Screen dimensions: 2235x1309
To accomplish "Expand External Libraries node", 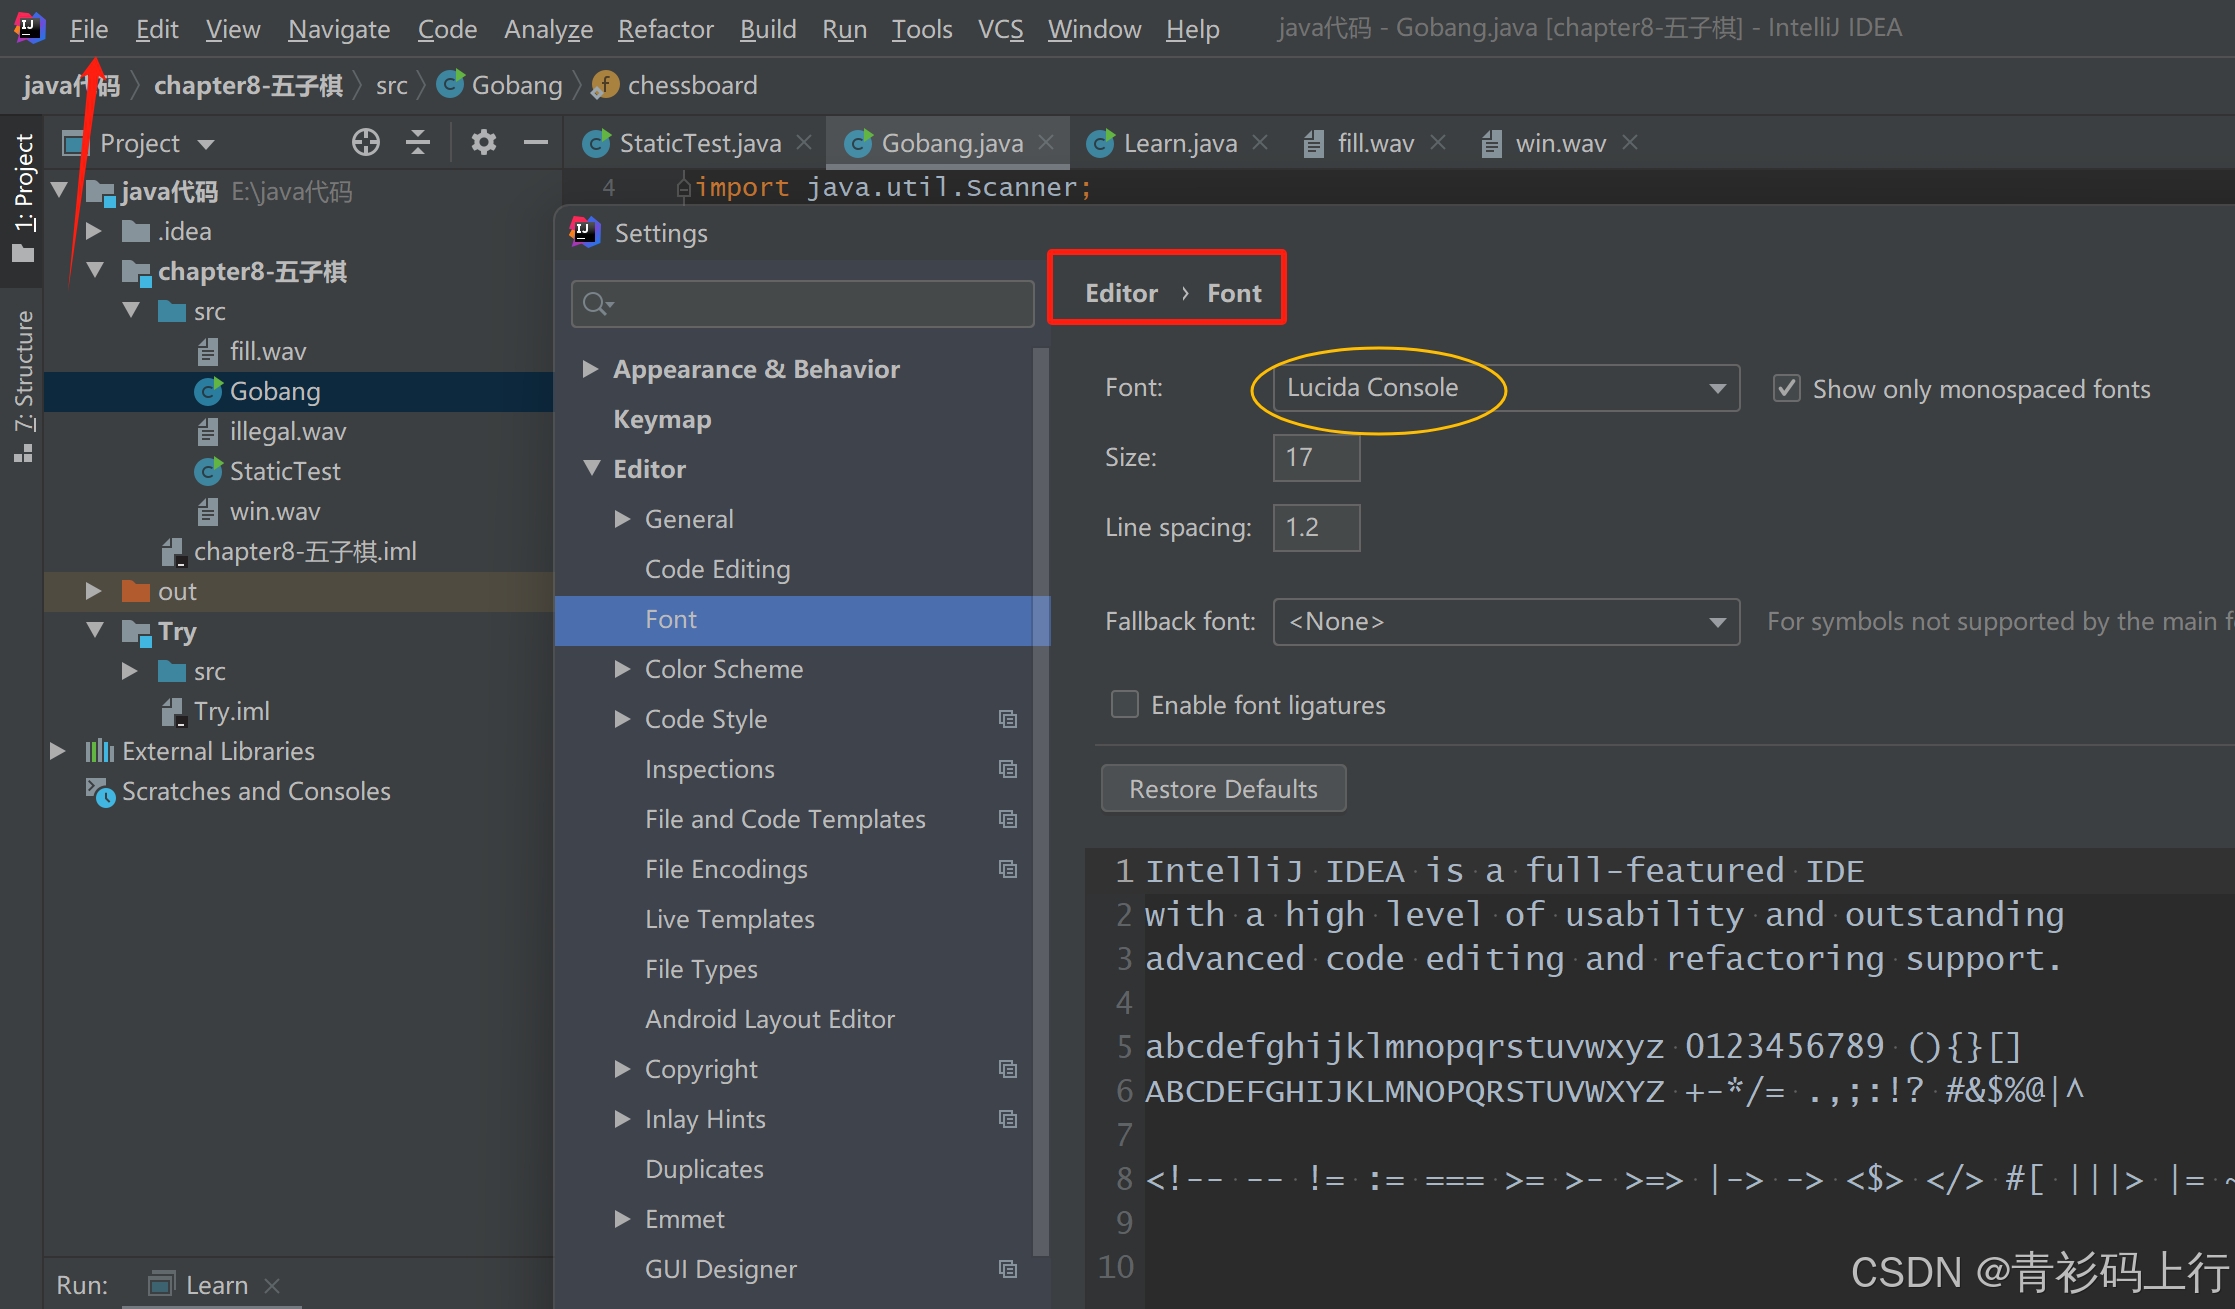I will [x=57, y=751].
